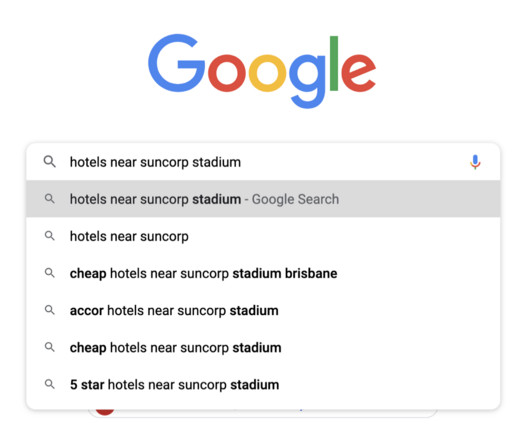Click magnifier icon beside highlighted Google Search suggestion
The height and width of the screenshot is (442, 530).
(x=50, y=198)
